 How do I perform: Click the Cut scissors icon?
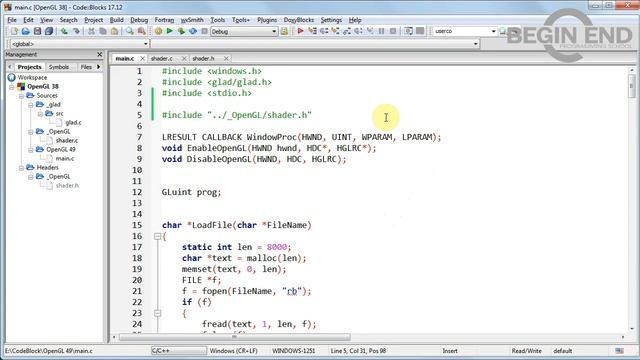(91, 31)
